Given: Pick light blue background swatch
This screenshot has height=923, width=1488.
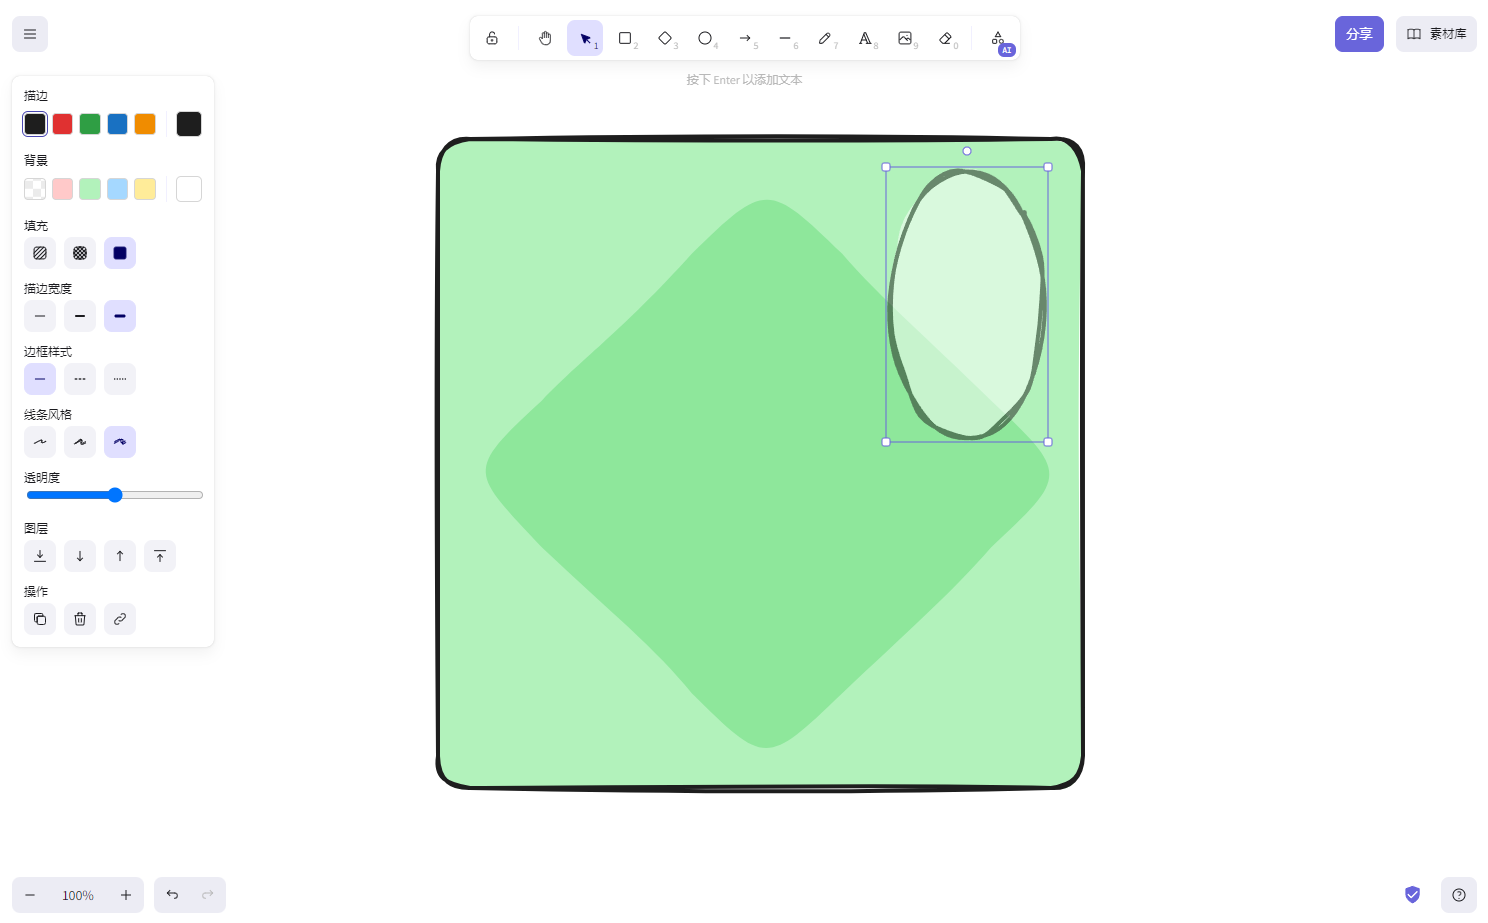Looking at the screenshot, I should point(117,189).
